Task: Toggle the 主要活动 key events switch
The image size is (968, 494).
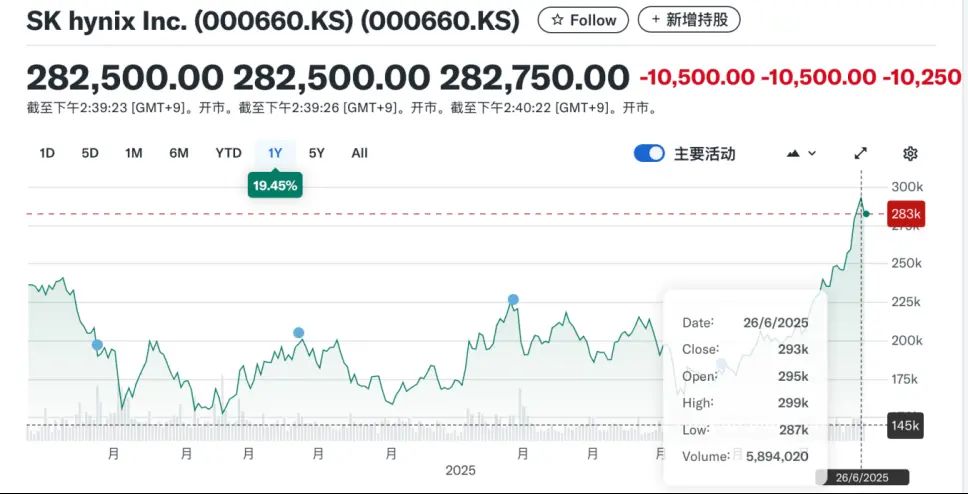Action: (650, 154)
